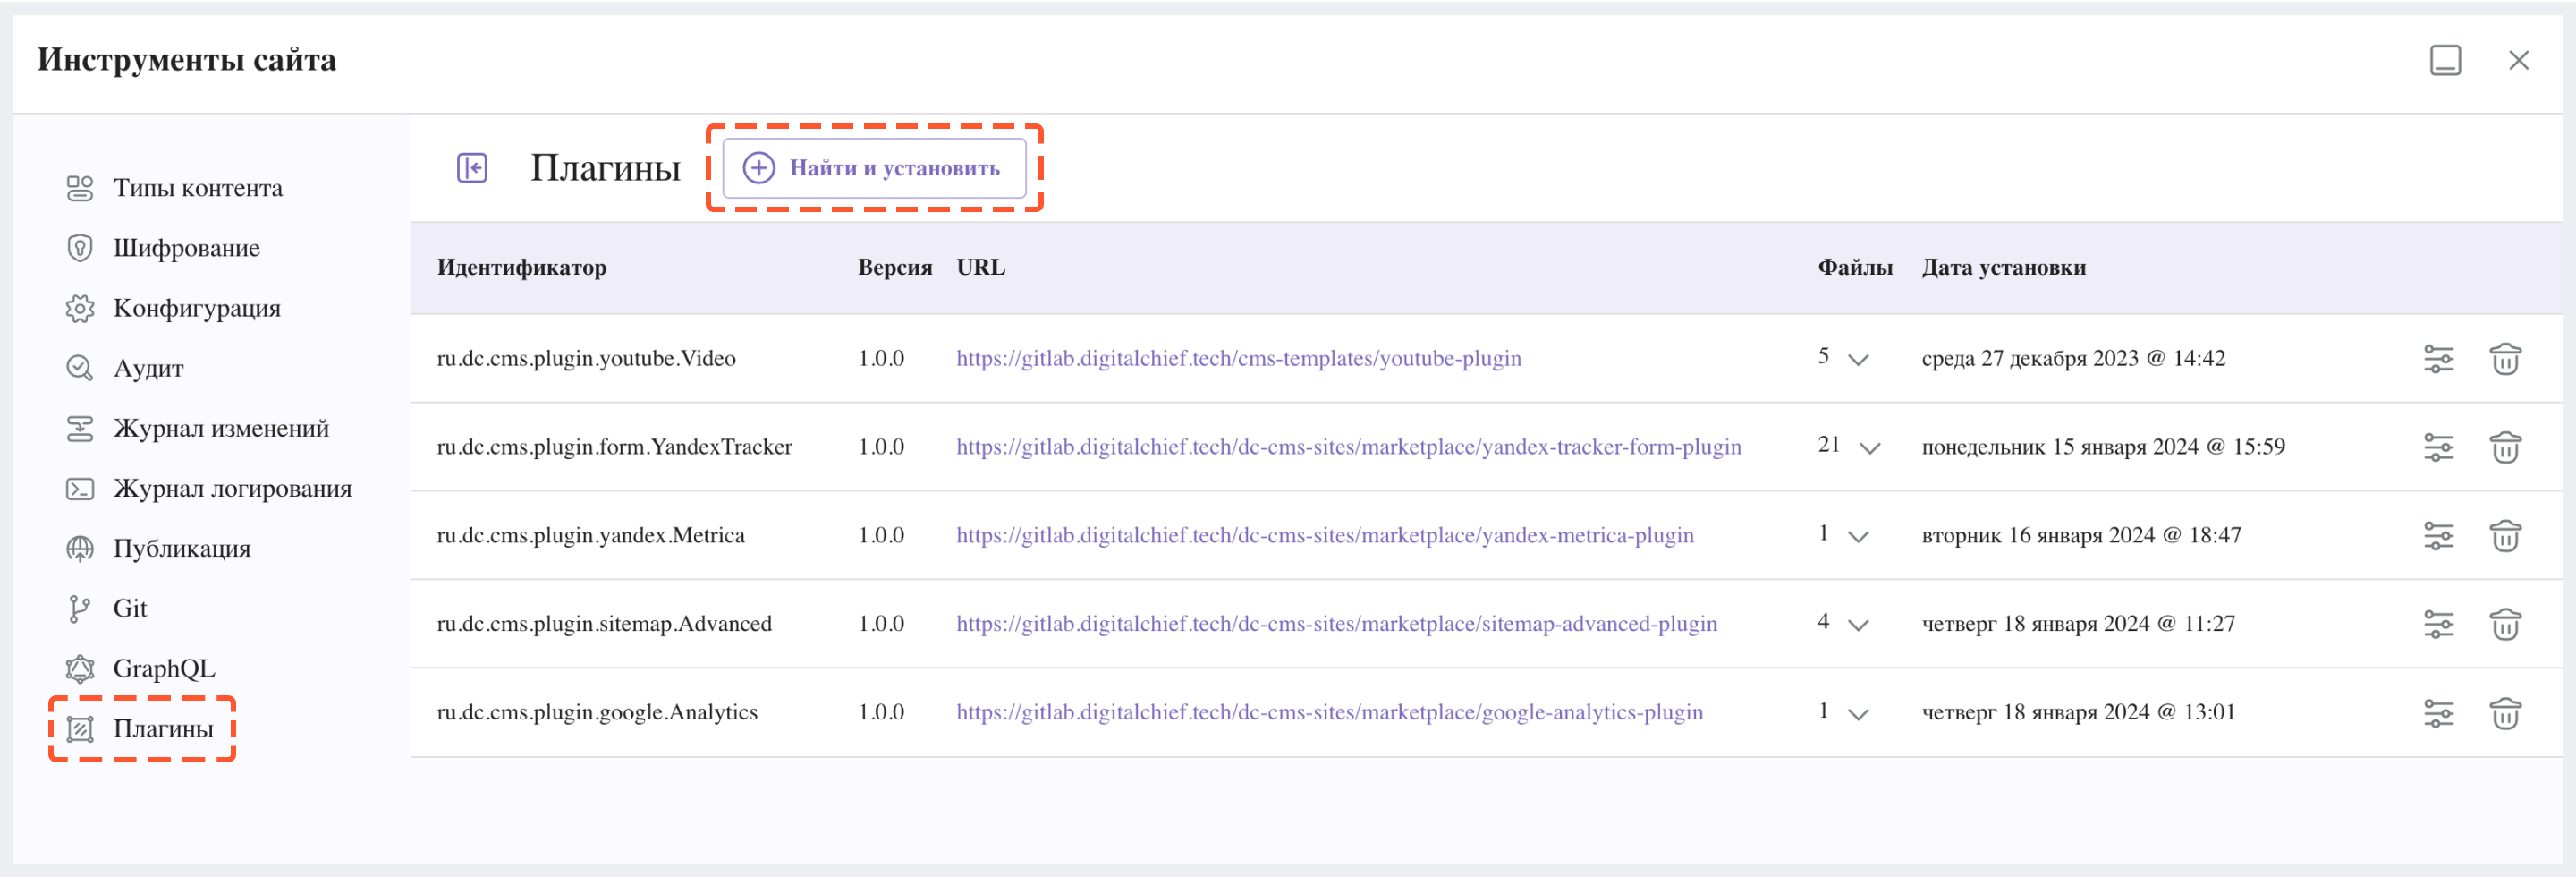Expand files list for sitemap.Advanced
The width and height of the screenshot is (2576, 877).
(1858, 626)
